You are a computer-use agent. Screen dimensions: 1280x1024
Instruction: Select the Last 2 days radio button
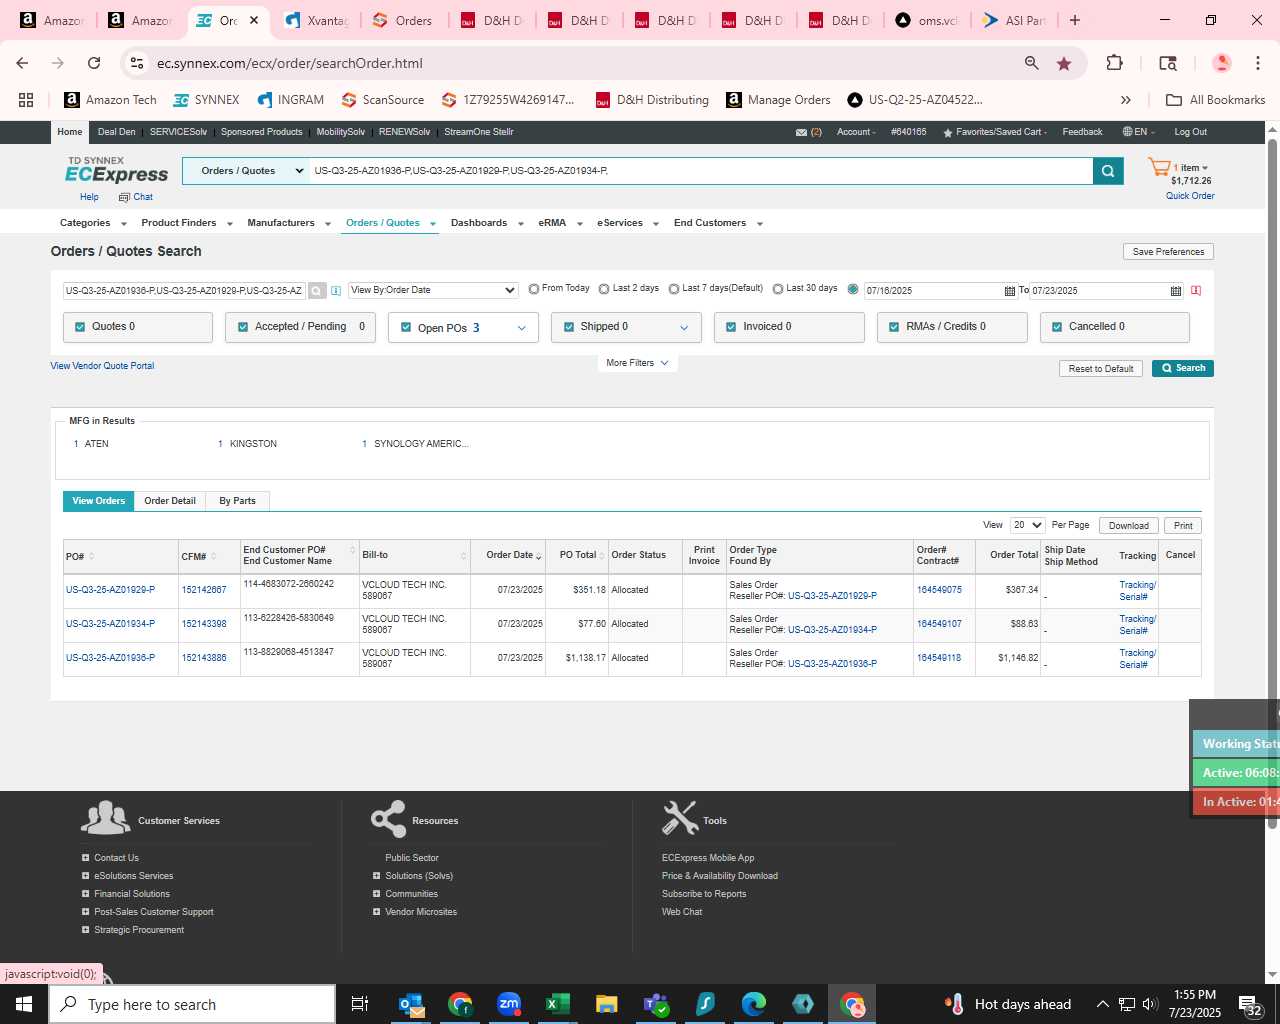pyautogui.click(x=604, y=289)
